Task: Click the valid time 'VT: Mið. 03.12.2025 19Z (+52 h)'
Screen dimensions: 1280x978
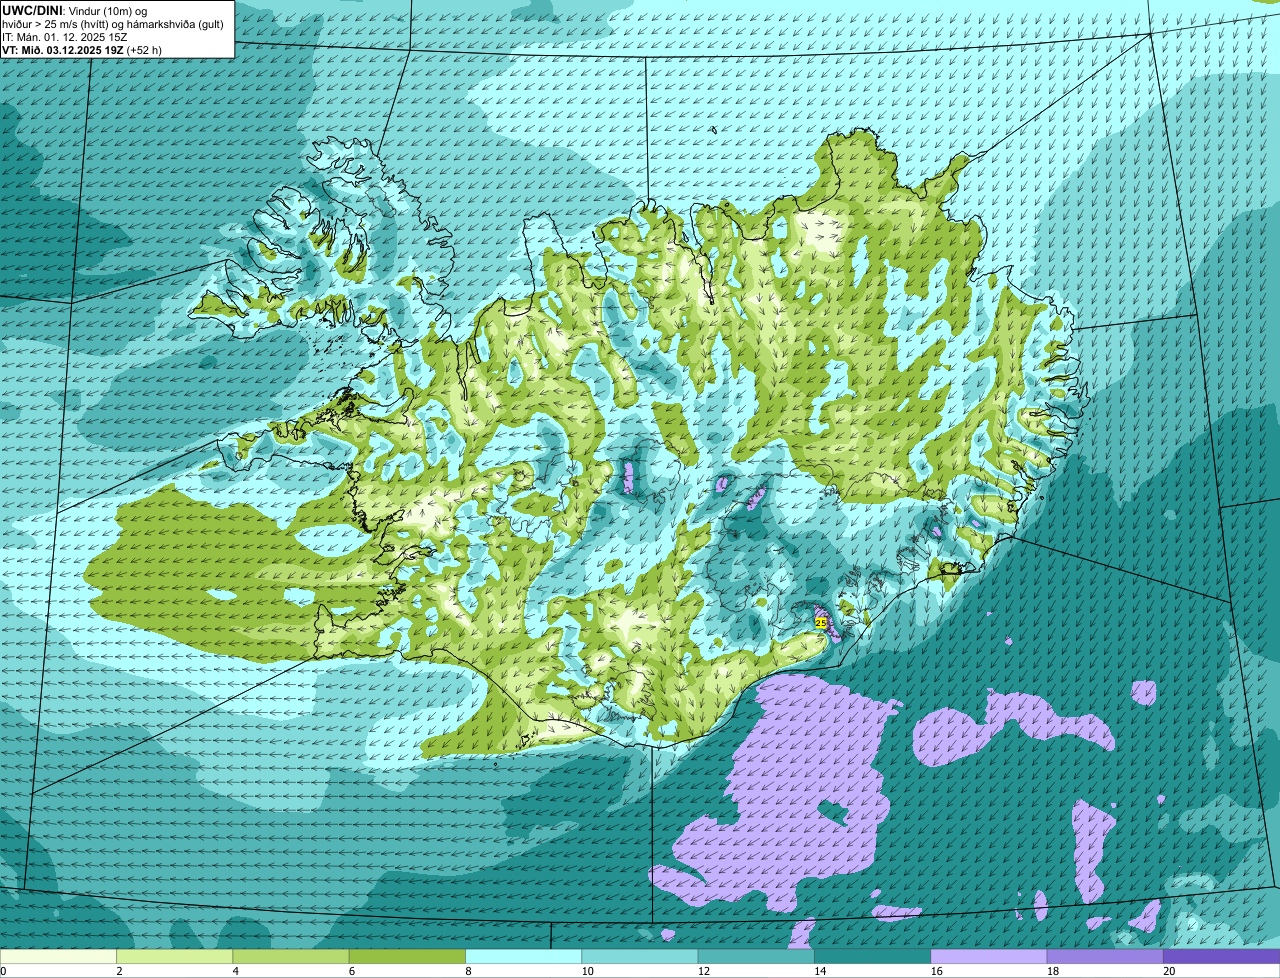Action: (82, 50)
